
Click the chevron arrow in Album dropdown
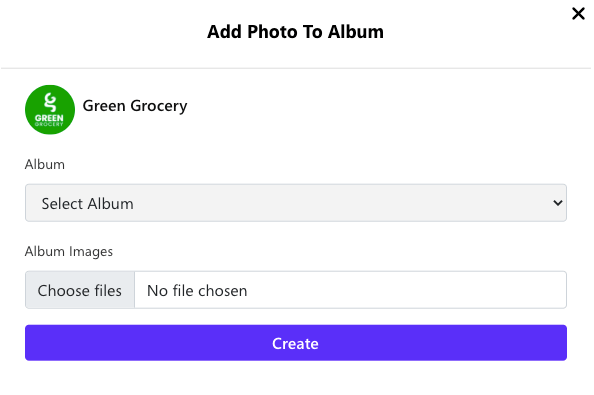(557, 203)
